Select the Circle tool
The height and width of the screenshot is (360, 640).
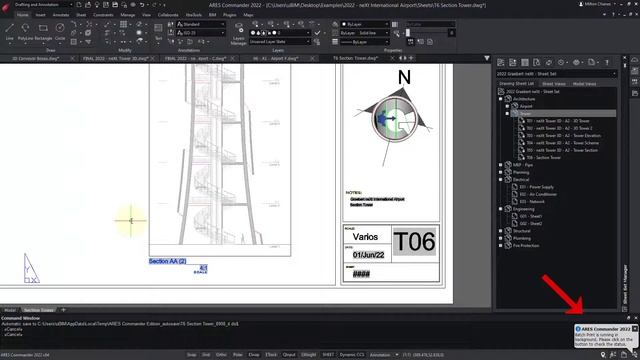[x=60, y=31]
